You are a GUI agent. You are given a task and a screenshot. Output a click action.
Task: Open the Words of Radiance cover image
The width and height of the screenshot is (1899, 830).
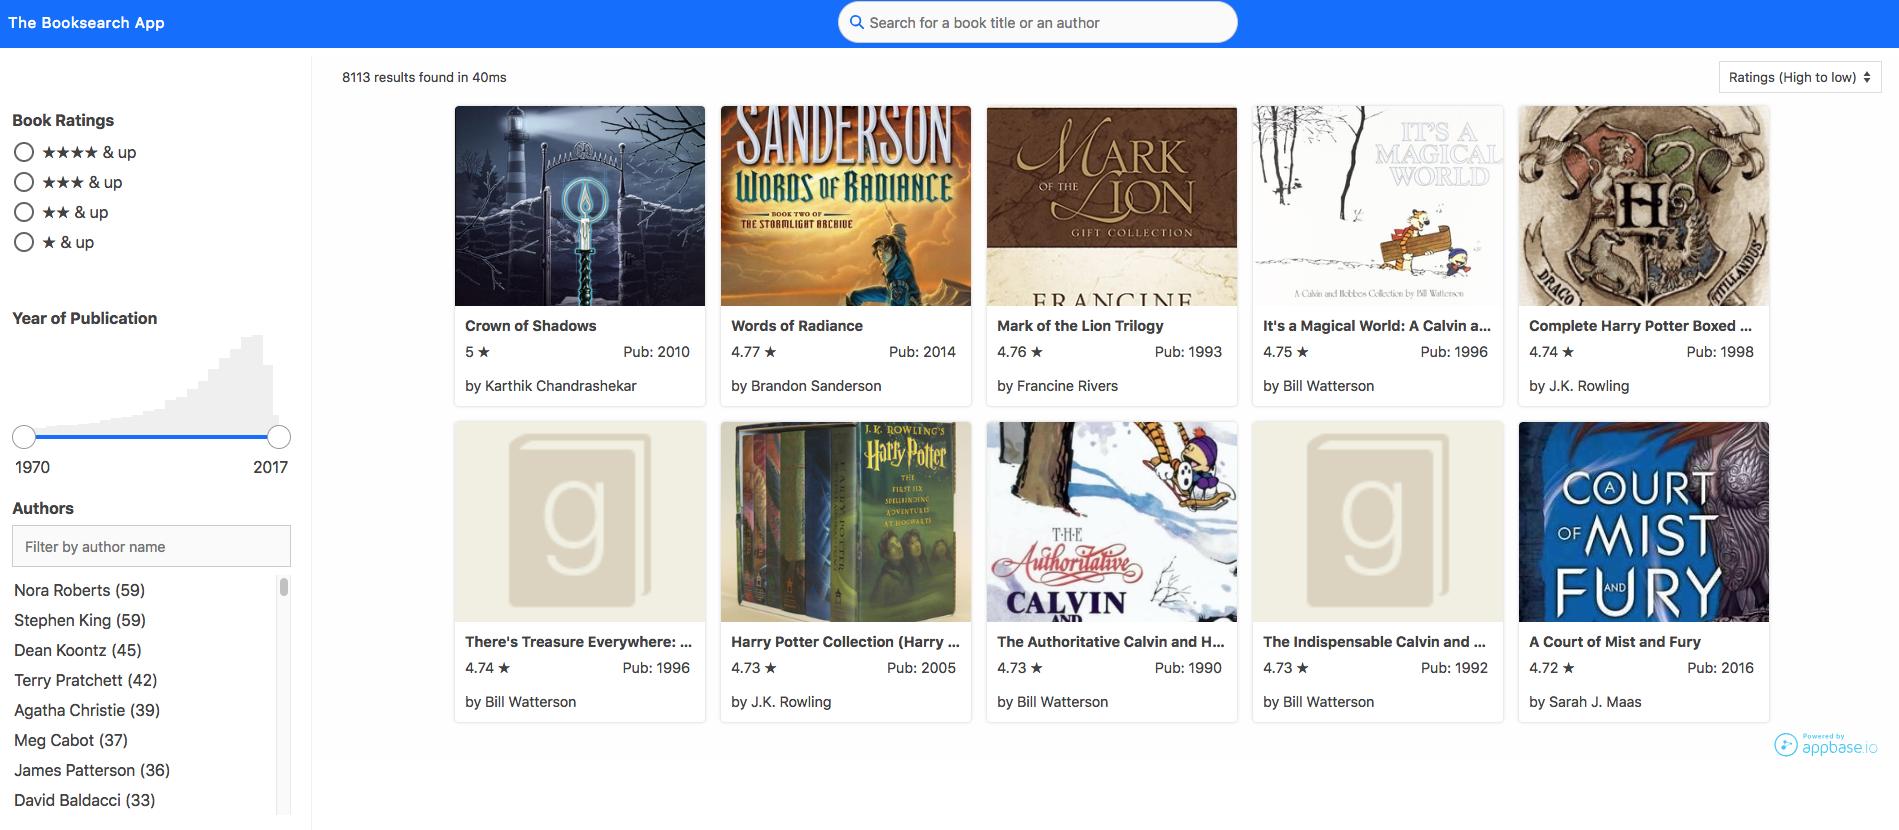pyautogui.click(x=846, y=206)
